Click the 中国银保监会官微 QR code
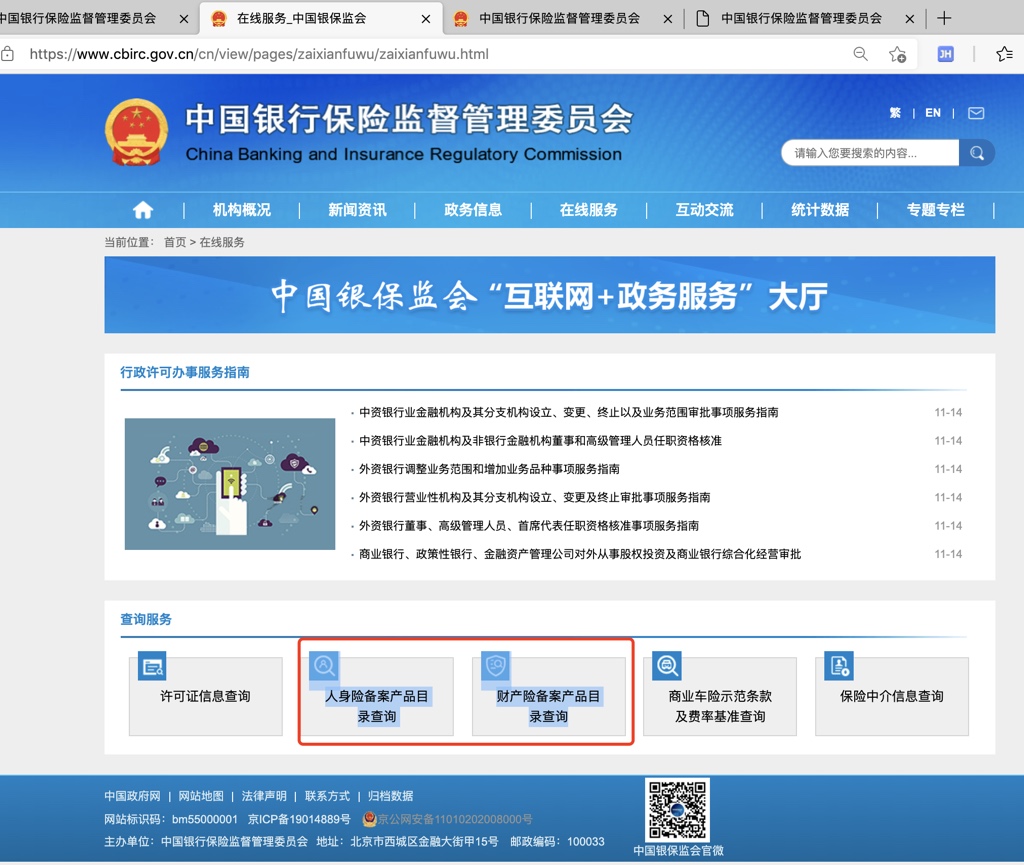Screen dimensions: 1024x865 pos(677,810)
